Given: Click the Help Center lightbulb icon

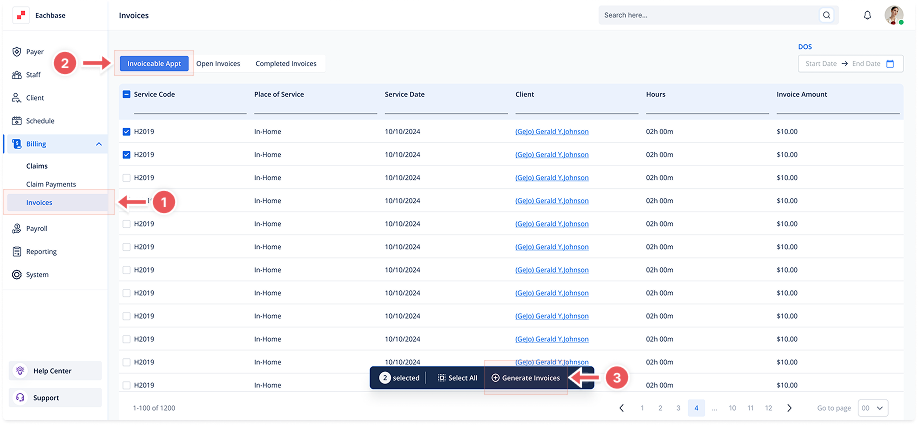Looking at the screenshot, I should (x=20, y=371).
